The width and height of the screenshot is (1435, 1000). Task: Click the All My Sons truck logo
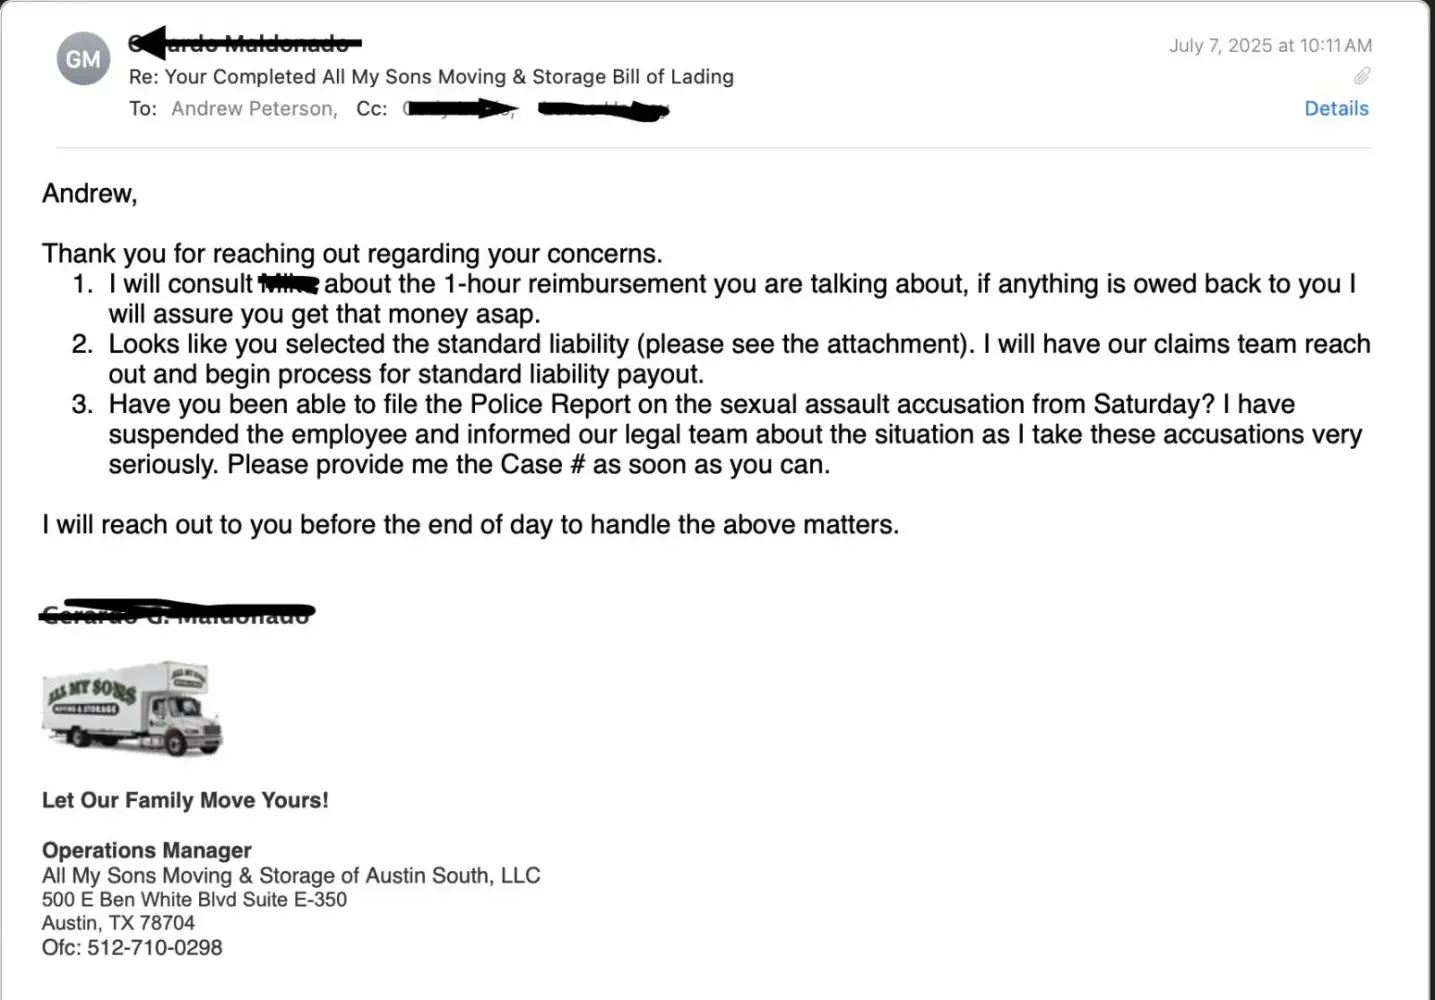[132, 708]
